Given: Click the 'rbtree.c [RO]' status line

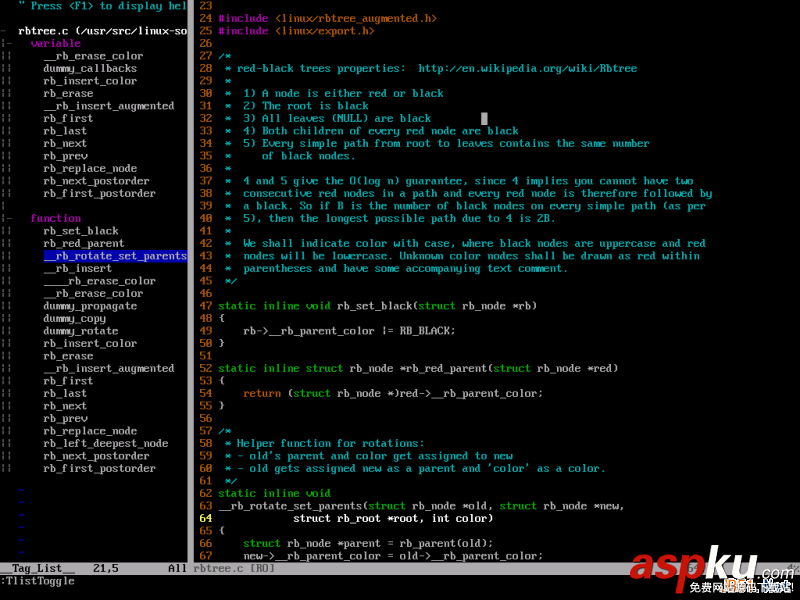Looking at the screenshot, I should click(234, 568).
